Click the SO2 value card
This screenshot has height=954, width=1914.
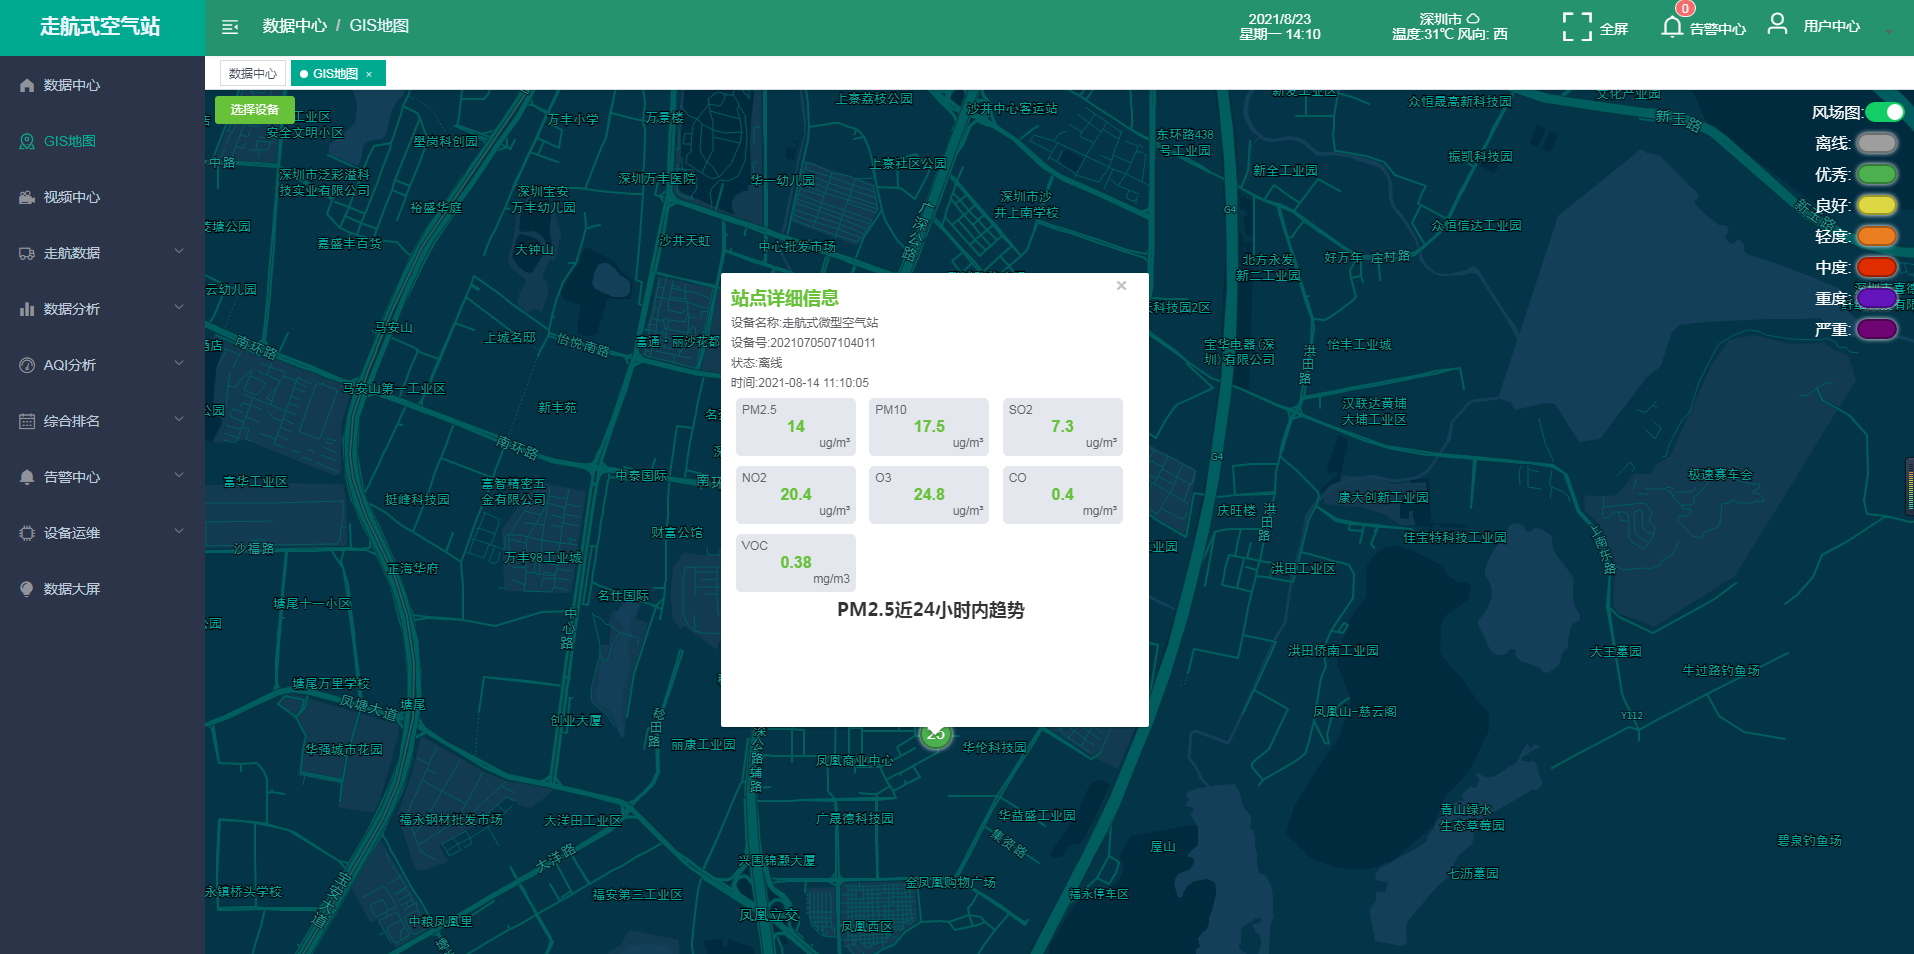coord(1063,427)
